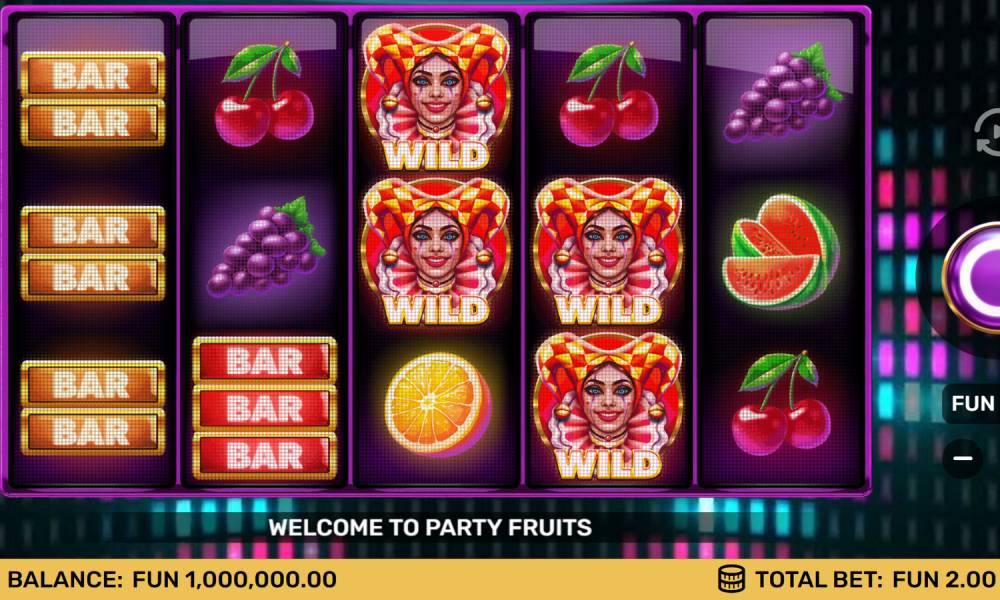Click the grapes symbol on reel five
Image resolution: width=1000 pixels, height=600 pixels.
coord(783,92)
